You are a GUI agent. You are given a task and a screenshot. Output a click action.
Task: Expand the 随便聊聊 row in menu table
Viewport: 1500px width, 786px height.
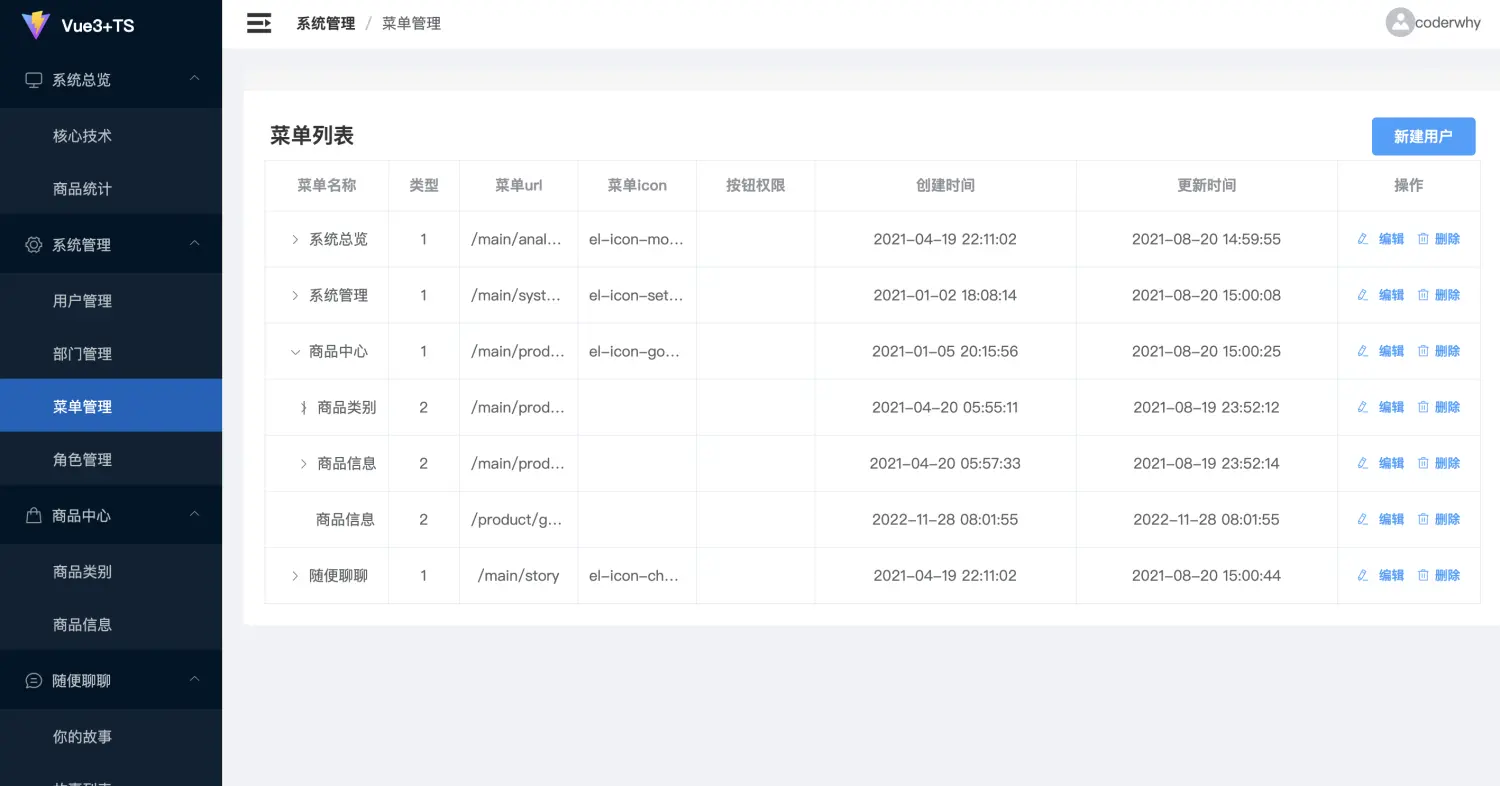point(295,576)
